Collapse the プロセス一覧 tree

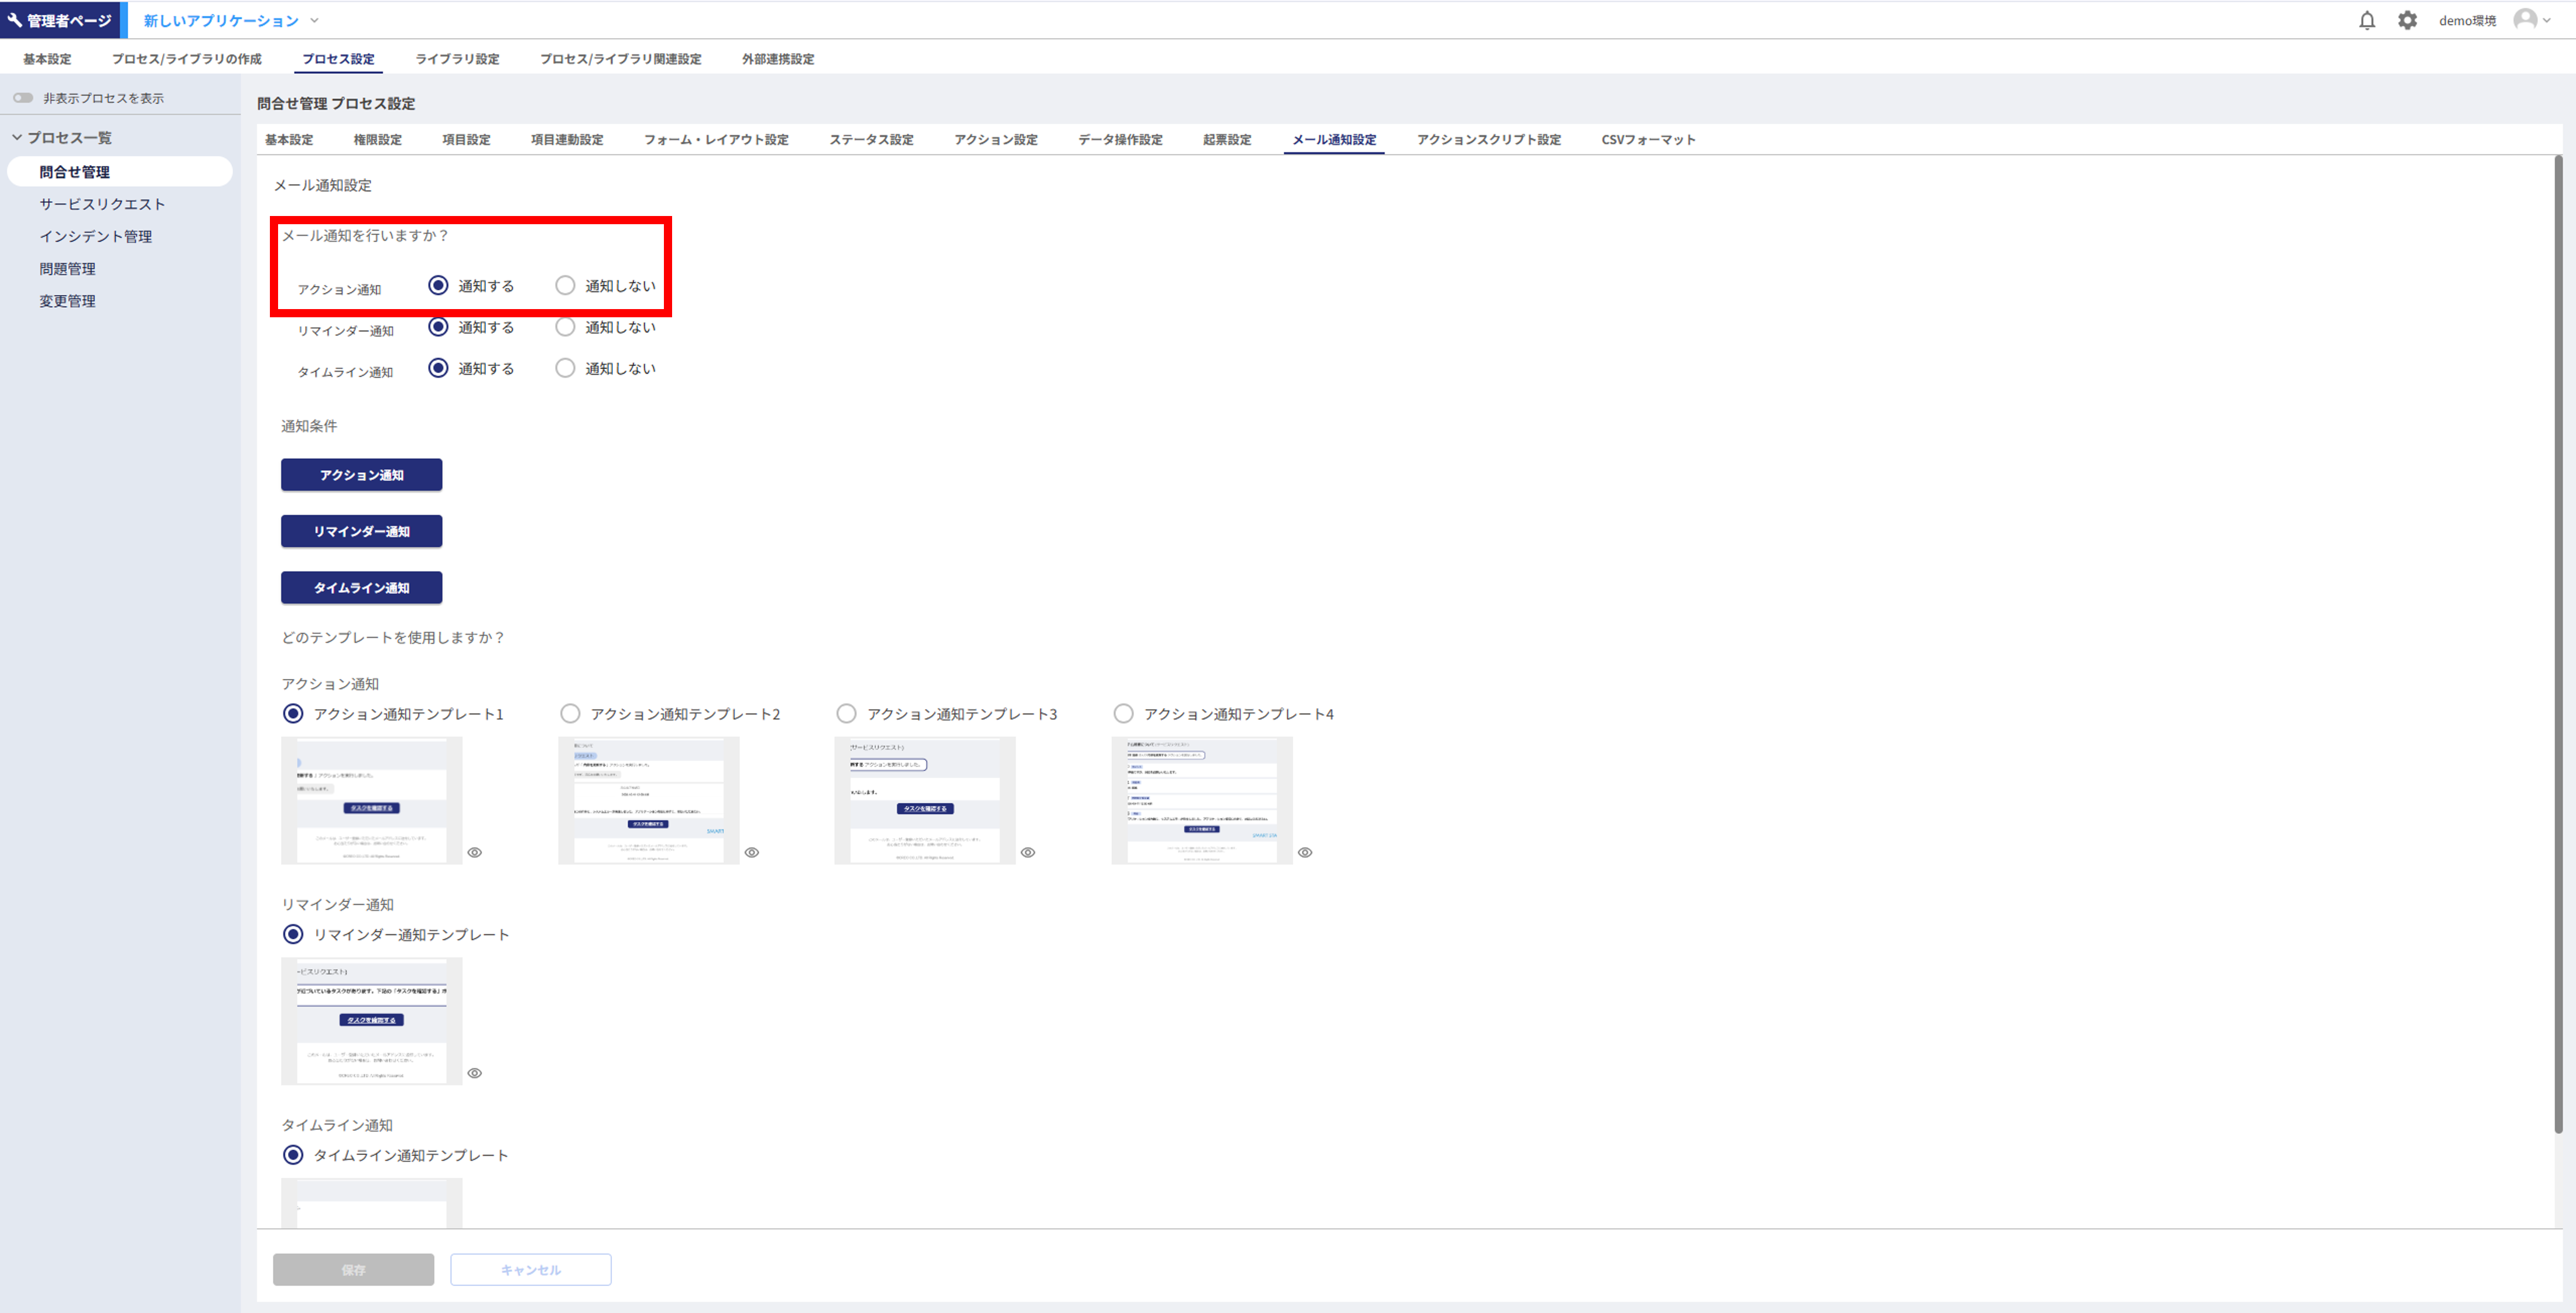click(17, 137)
